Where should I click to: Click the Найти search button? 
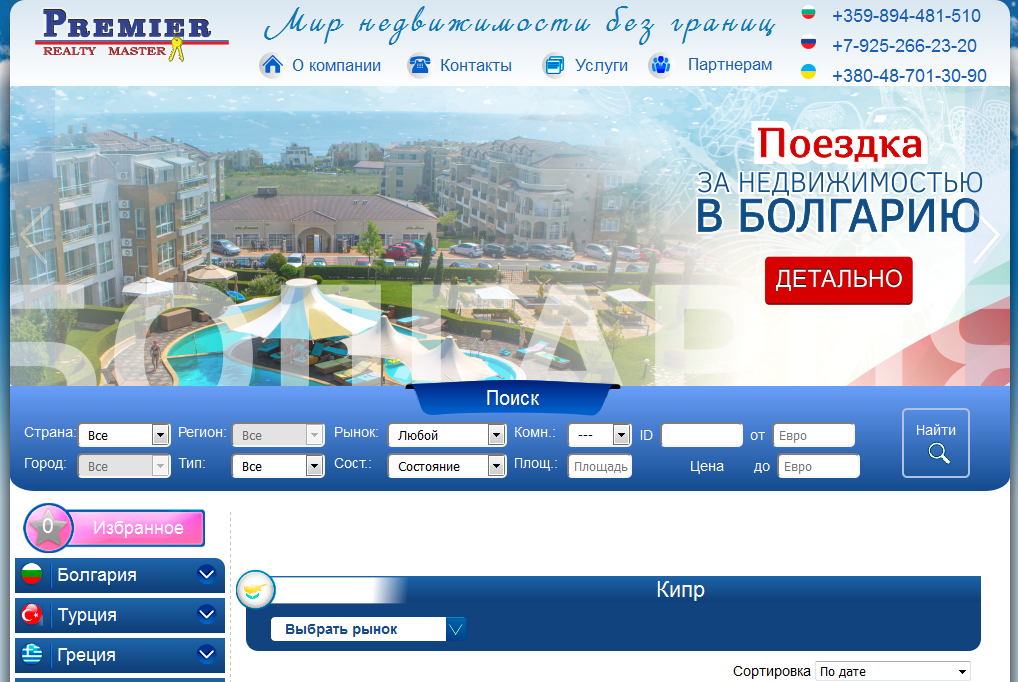(x=936, y=443)
